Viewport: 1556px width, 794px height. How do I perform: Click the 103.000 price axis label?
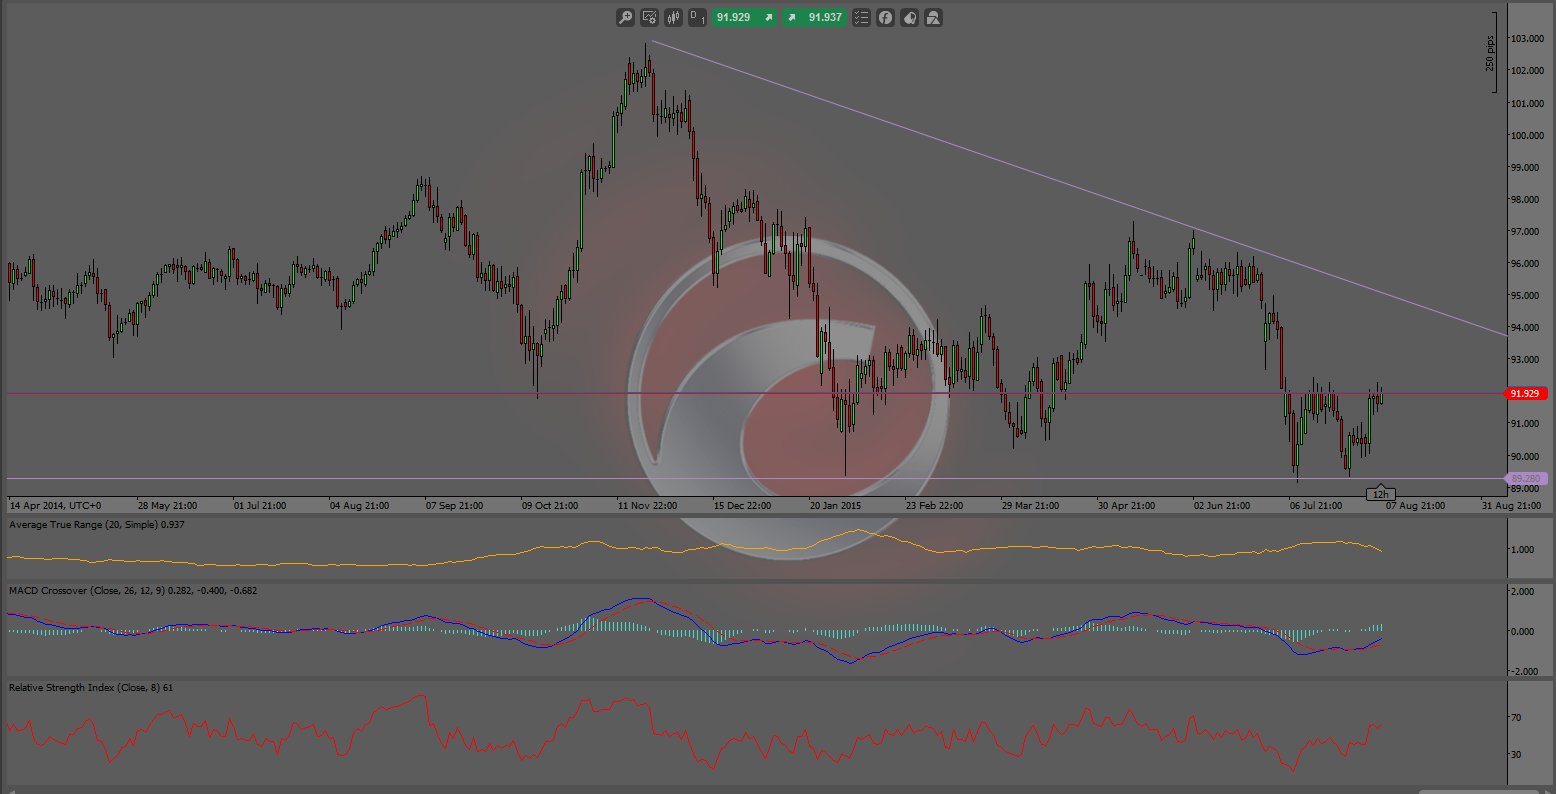tap(1527, 39)
